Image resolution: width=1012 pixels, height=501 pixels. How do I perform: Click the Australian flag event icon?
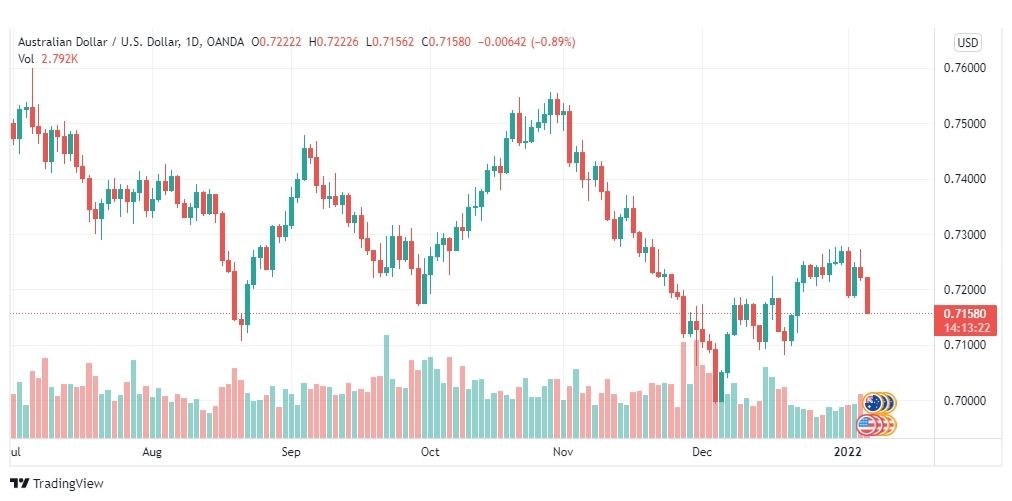point(873,403)
